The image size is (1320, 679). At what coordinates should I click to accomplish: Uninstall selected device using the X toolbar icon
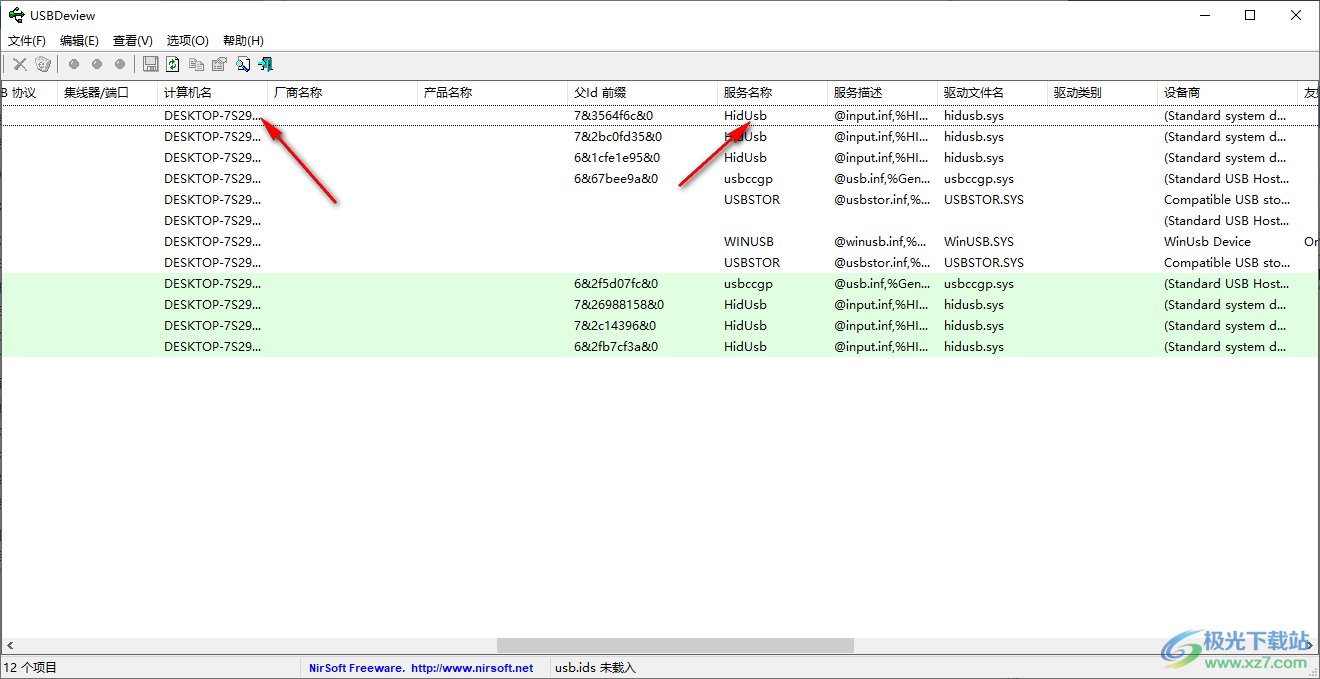click(19, 64)
